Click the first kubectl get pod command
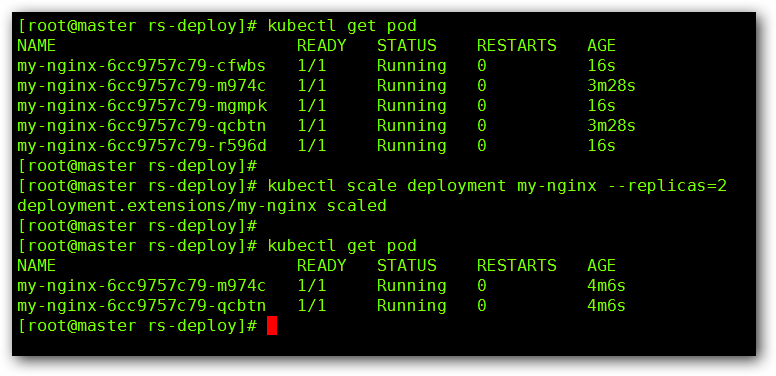Screen dimensions: 776x376 [x=342, y=26]
